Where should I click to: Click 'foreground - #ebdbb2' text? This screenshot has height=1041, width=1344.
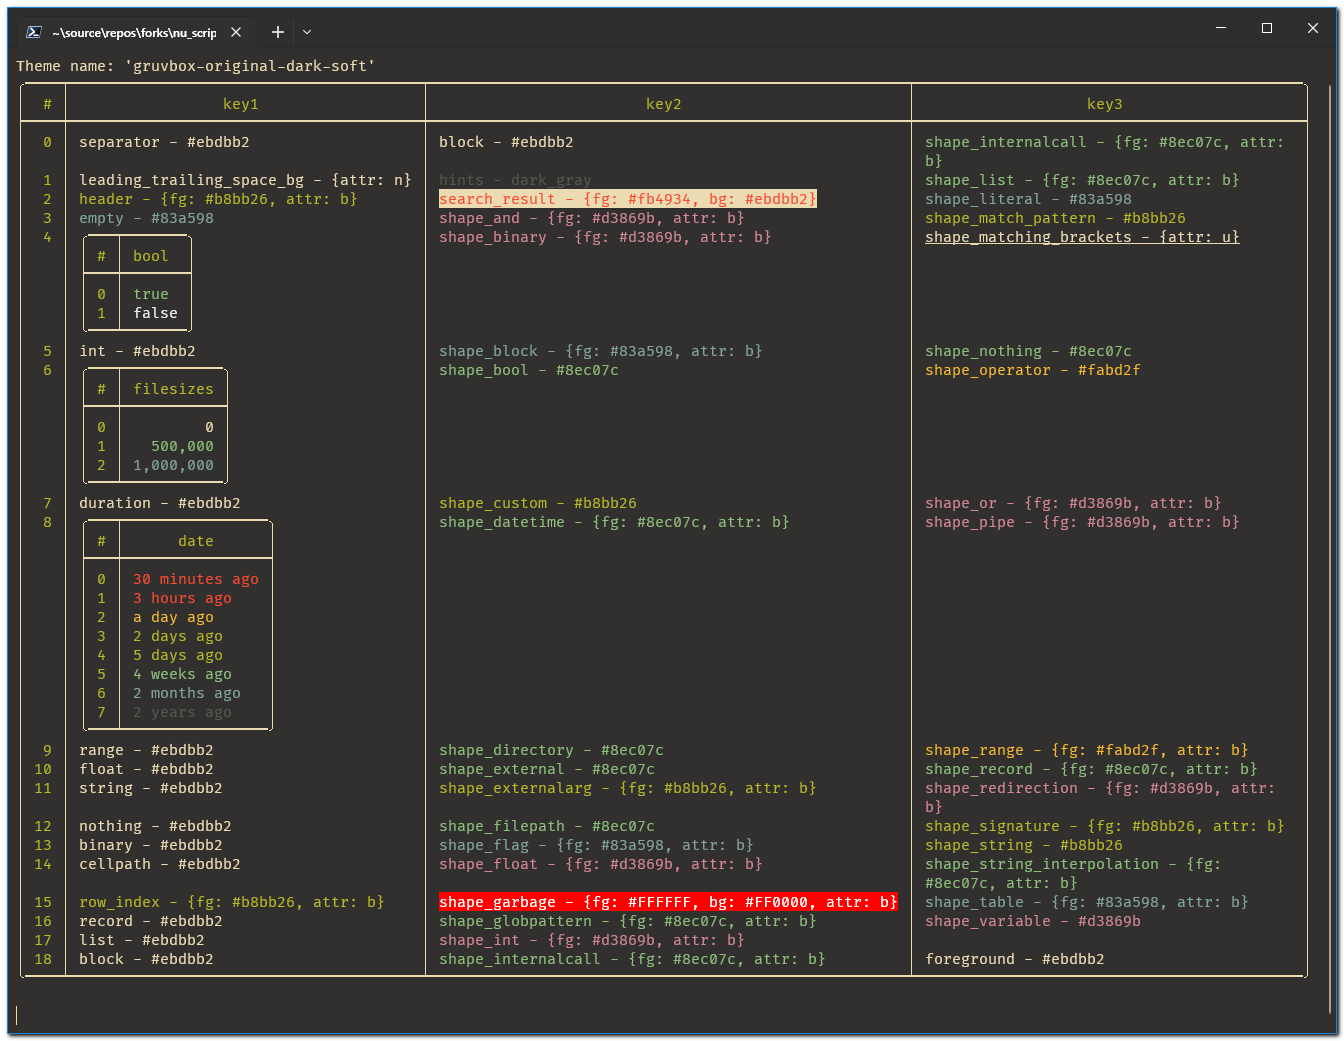point(1015,959)
